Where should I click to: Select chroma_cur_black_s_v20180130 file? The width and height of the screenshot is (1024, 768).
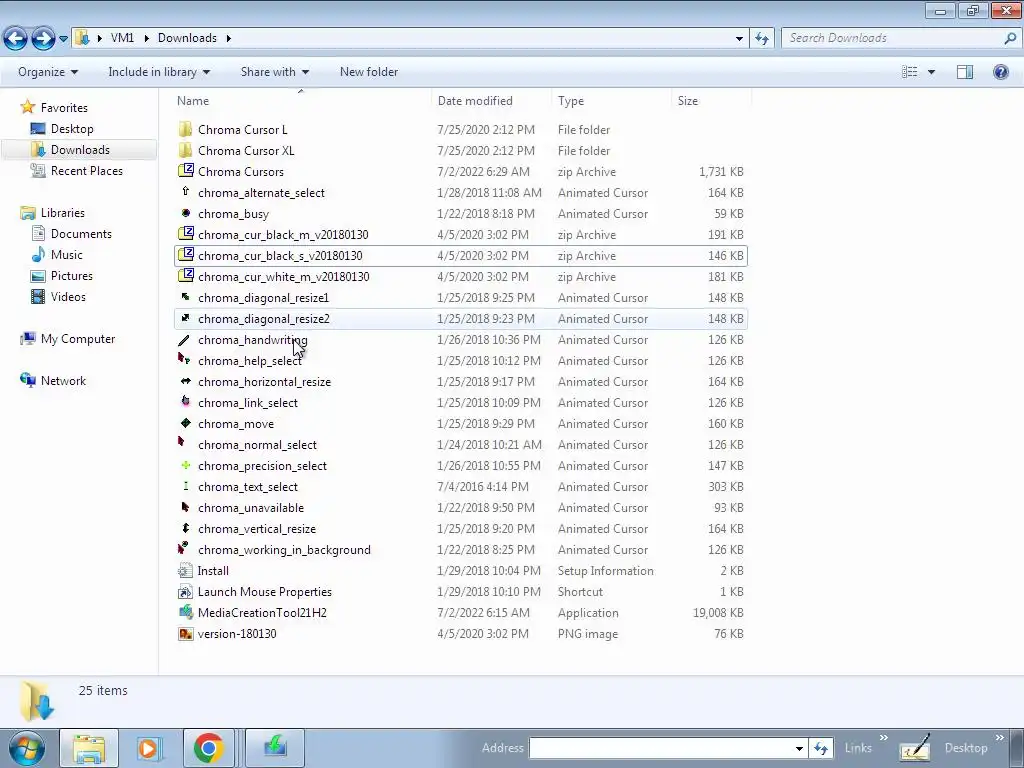[460, 255]
